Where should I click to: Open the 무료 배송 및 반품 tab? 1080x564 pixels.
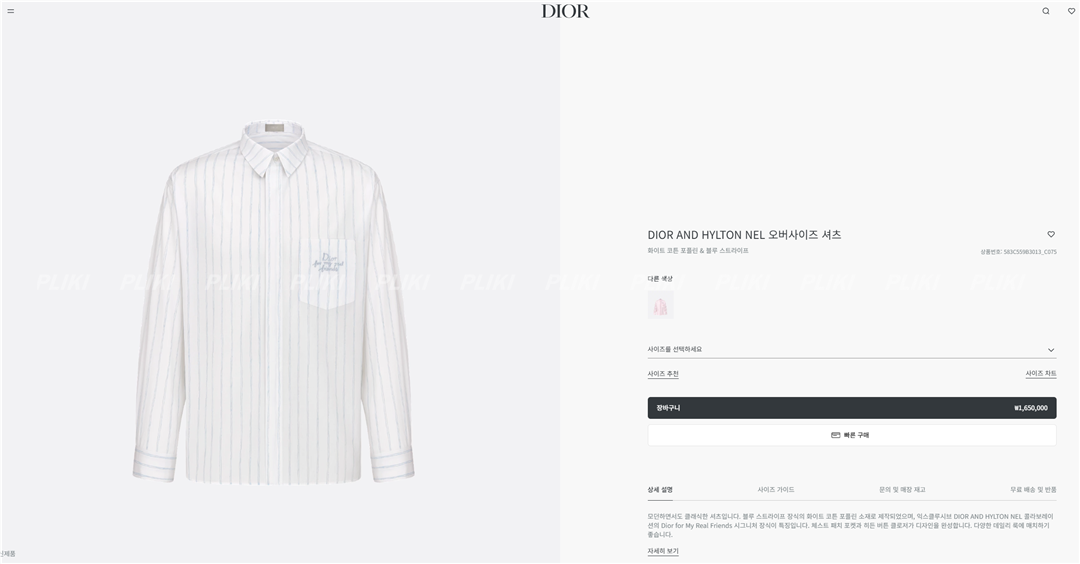pyautogui.click(x=1033, y=490)
